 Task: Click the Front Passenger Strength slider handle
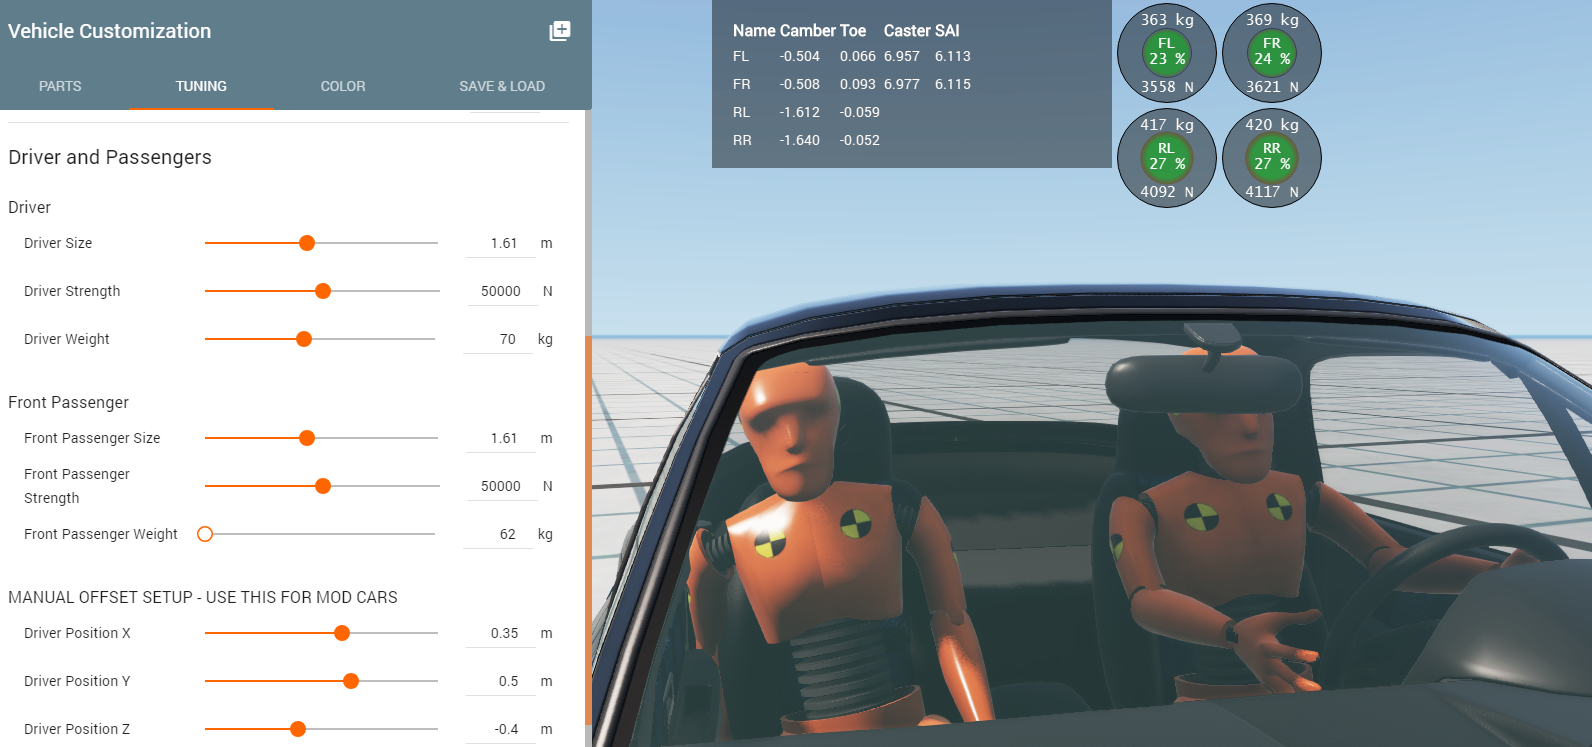click(323, 486)
